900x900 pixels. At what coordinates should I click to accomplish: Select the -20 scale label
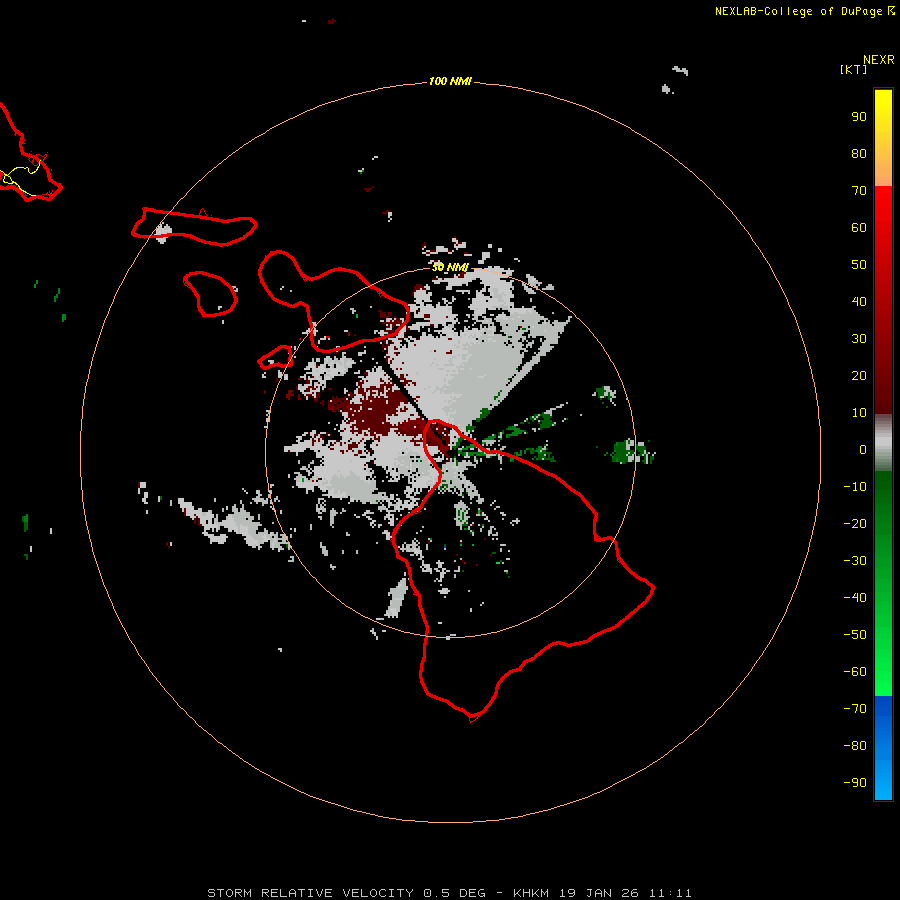click(x=855, y=523)
